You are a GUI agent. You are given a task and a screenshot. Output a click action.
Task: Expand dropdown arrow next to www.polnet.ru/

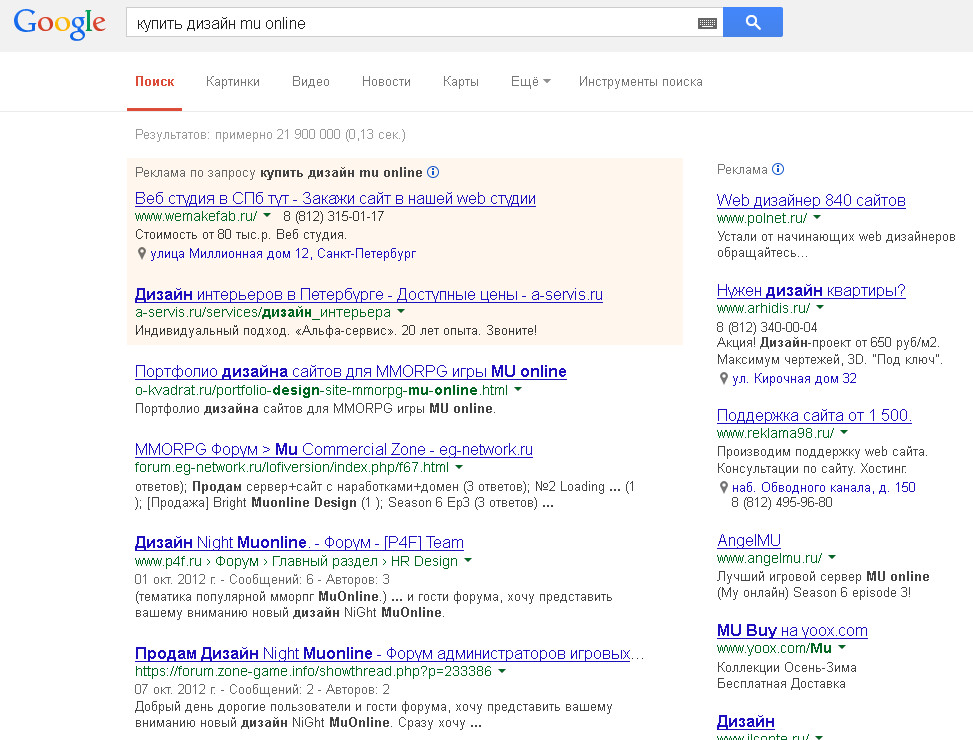pos(817,217)
